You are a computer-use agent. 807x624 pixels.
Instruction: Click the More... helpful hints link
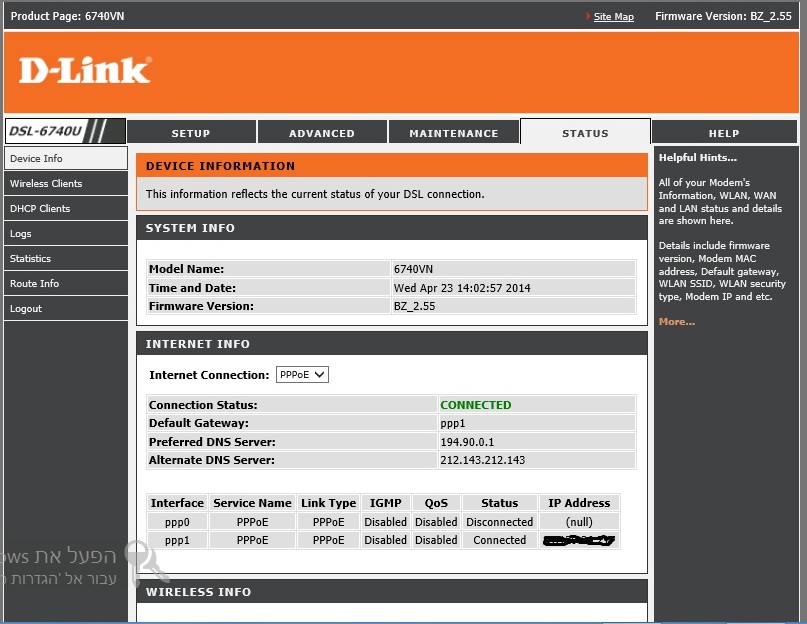676,322
